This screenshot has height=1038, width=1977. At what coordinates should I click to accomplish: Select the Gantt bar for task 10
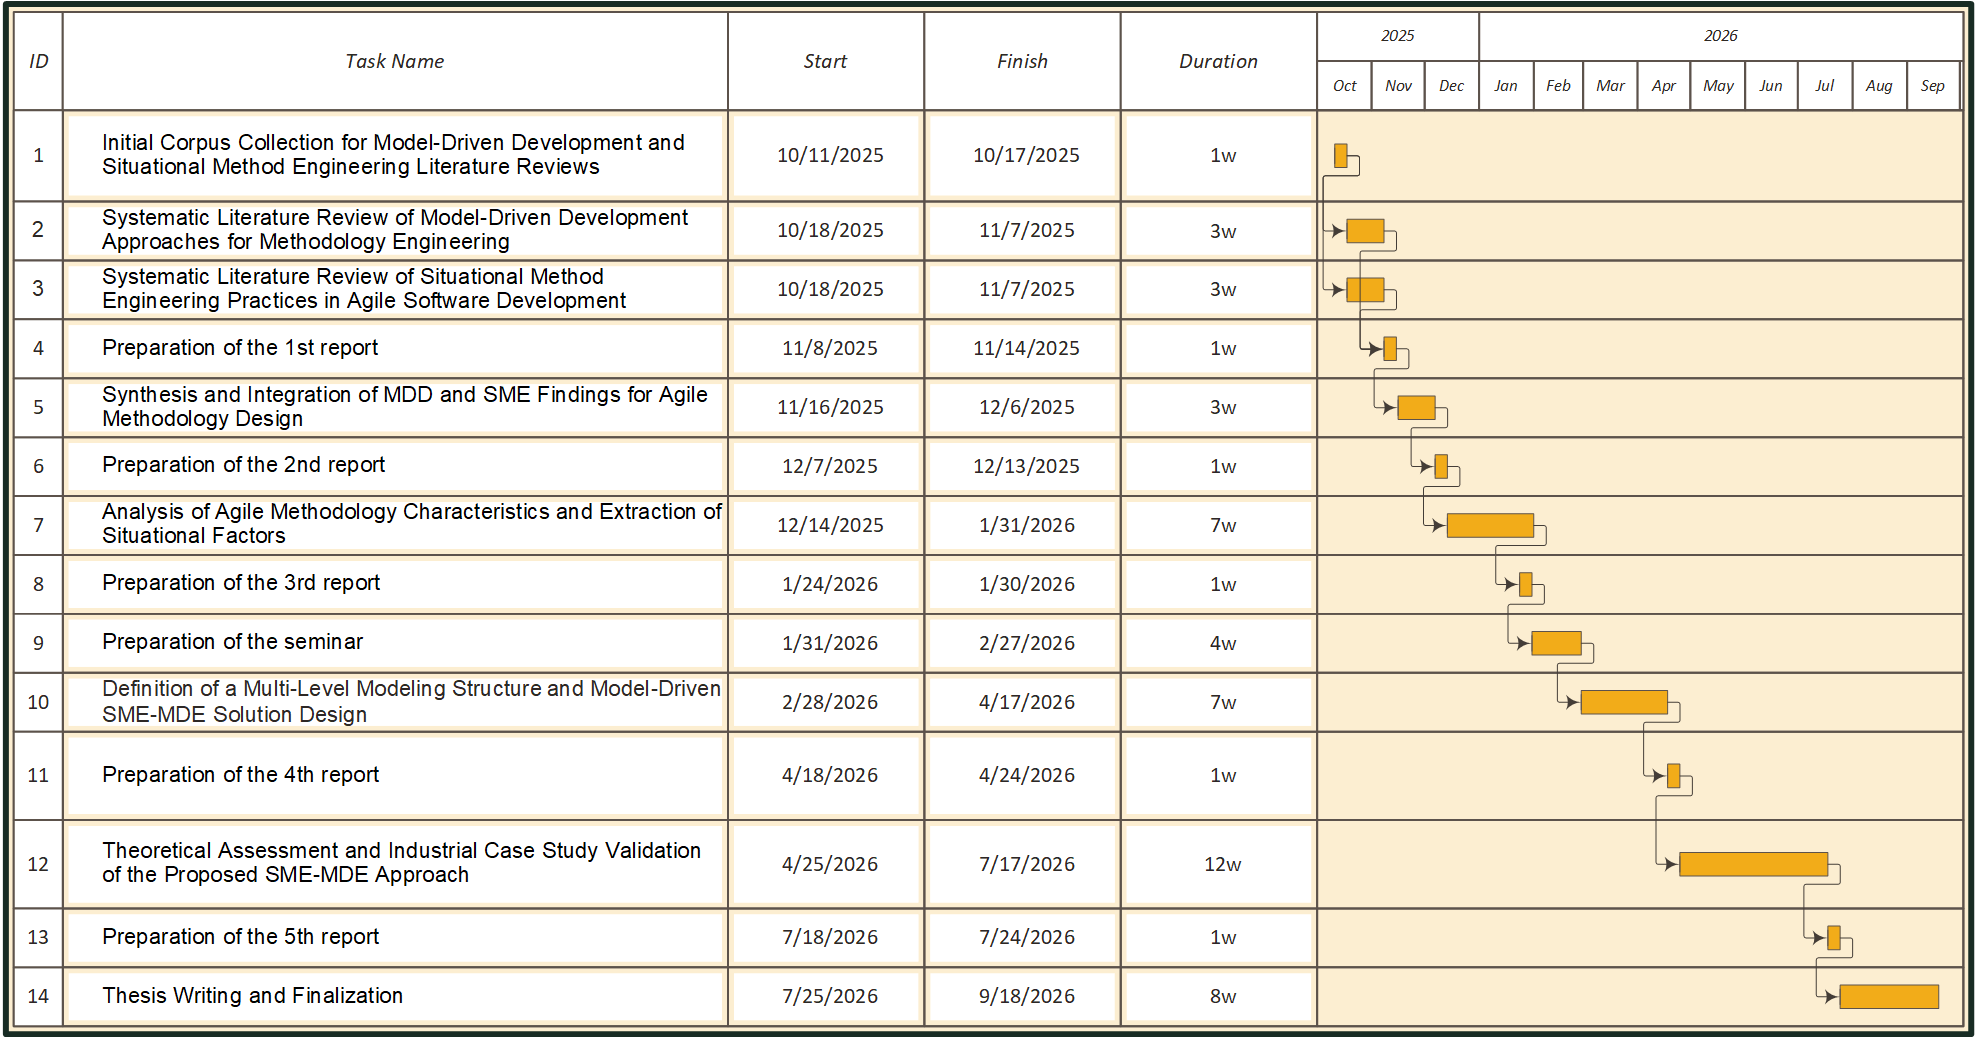[1623, 702]
